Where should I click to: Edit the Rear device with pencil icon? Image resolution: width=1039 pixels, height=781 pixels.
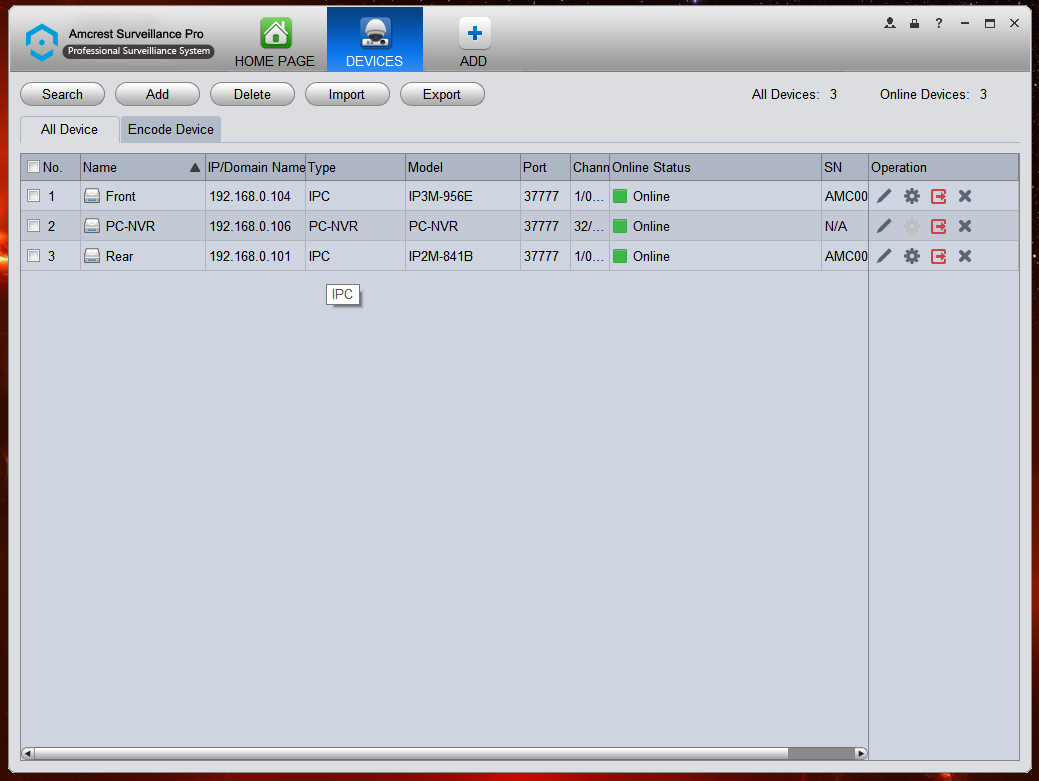pyautogui.click(x=884, y=256)
